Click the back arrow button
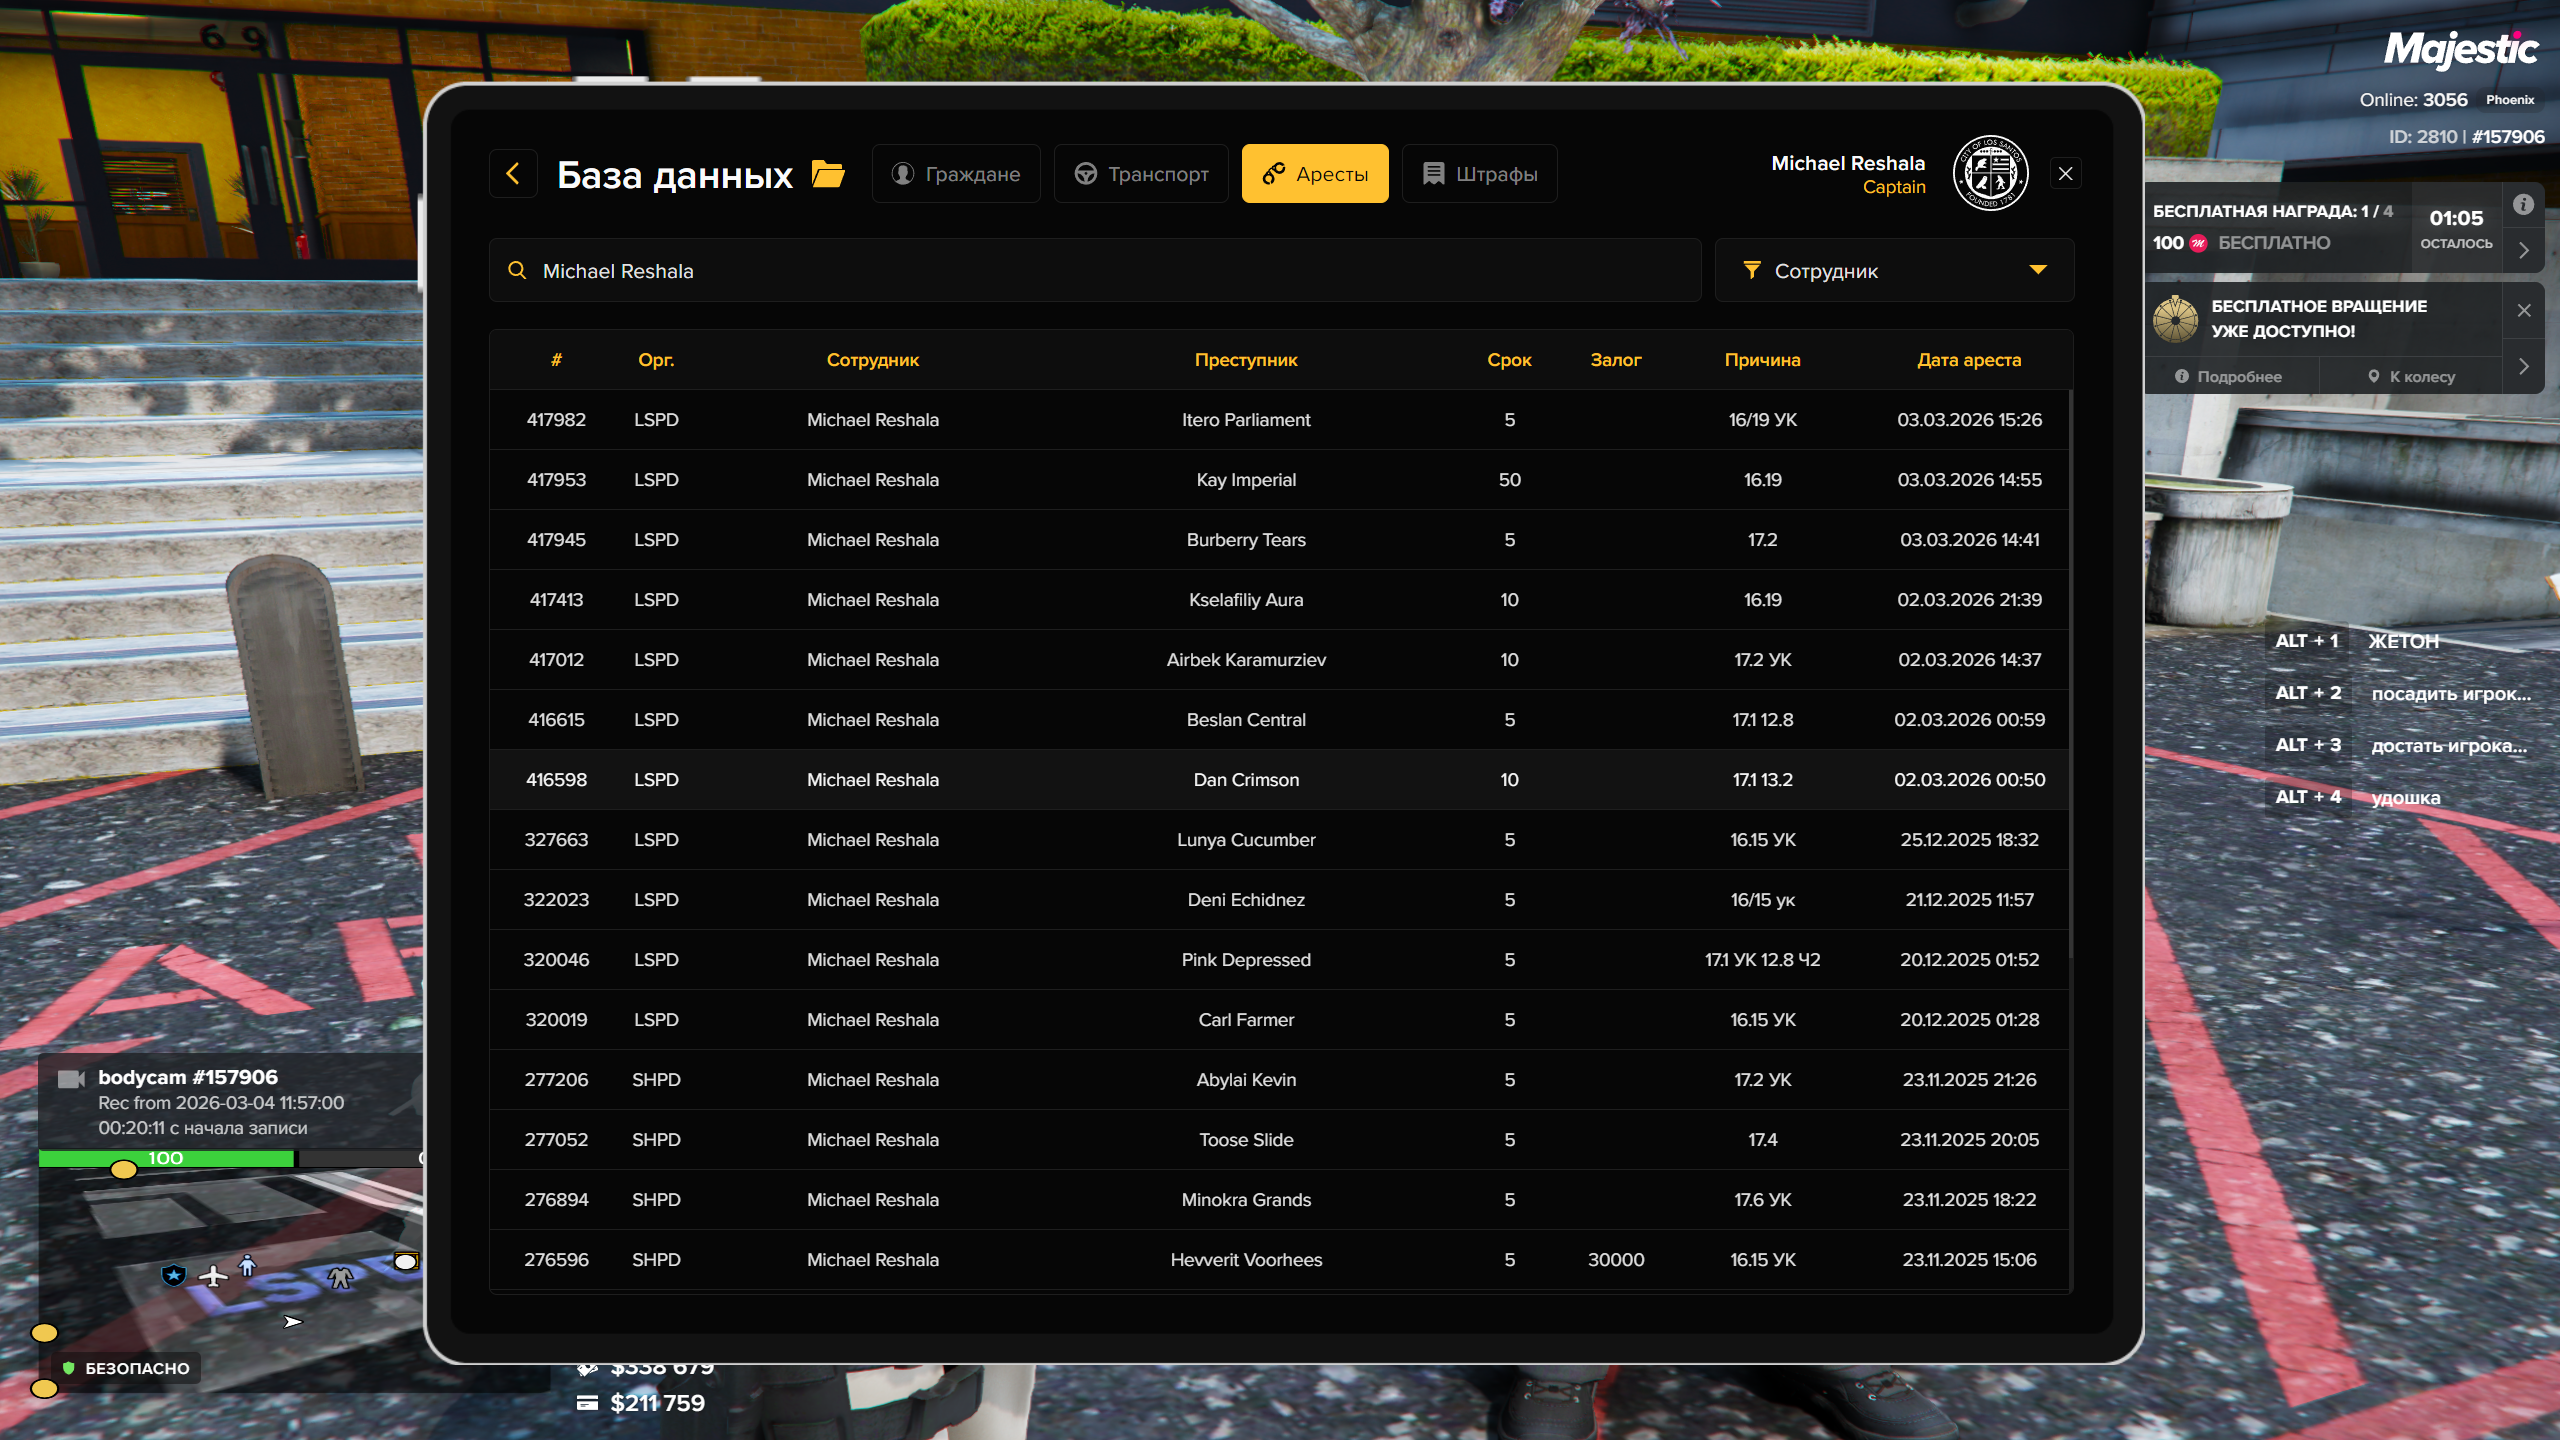Viewport: 2560px width, 1440px height. click(x=513, y=174)
